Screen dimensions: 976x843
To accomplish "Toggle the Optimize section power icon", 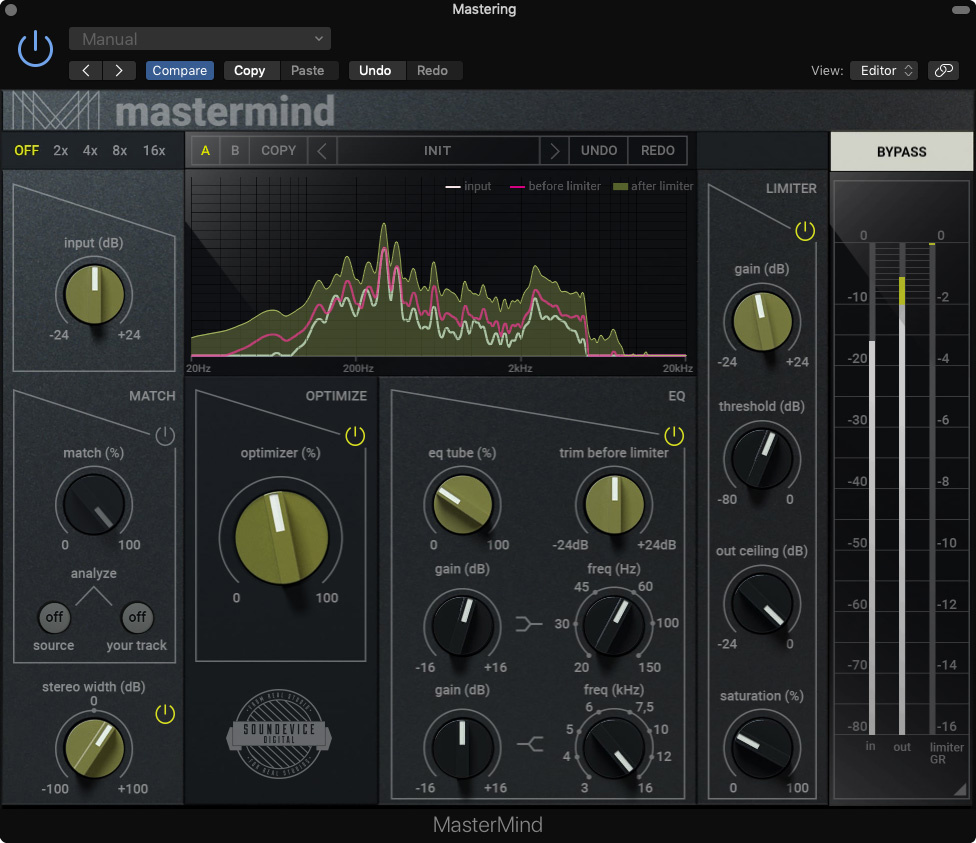I will point(355,436).
